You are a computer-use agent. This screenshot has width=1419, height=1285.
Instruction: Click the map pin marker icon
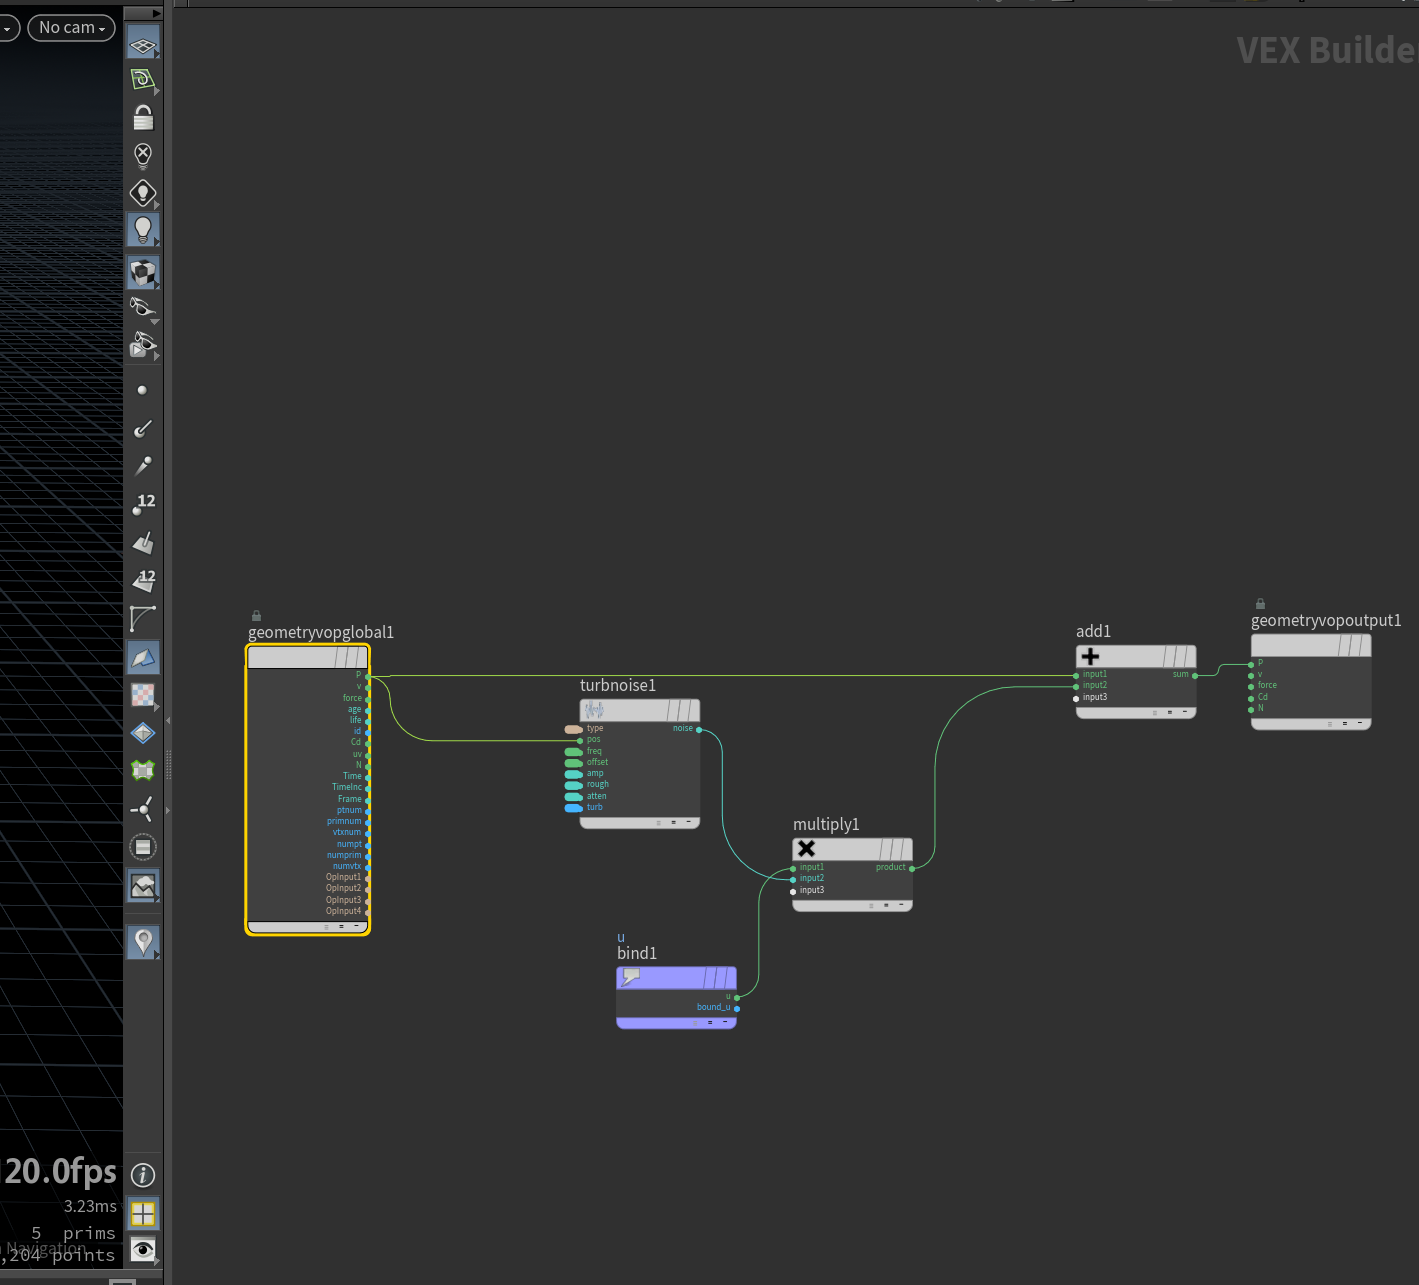coord(143,942)
